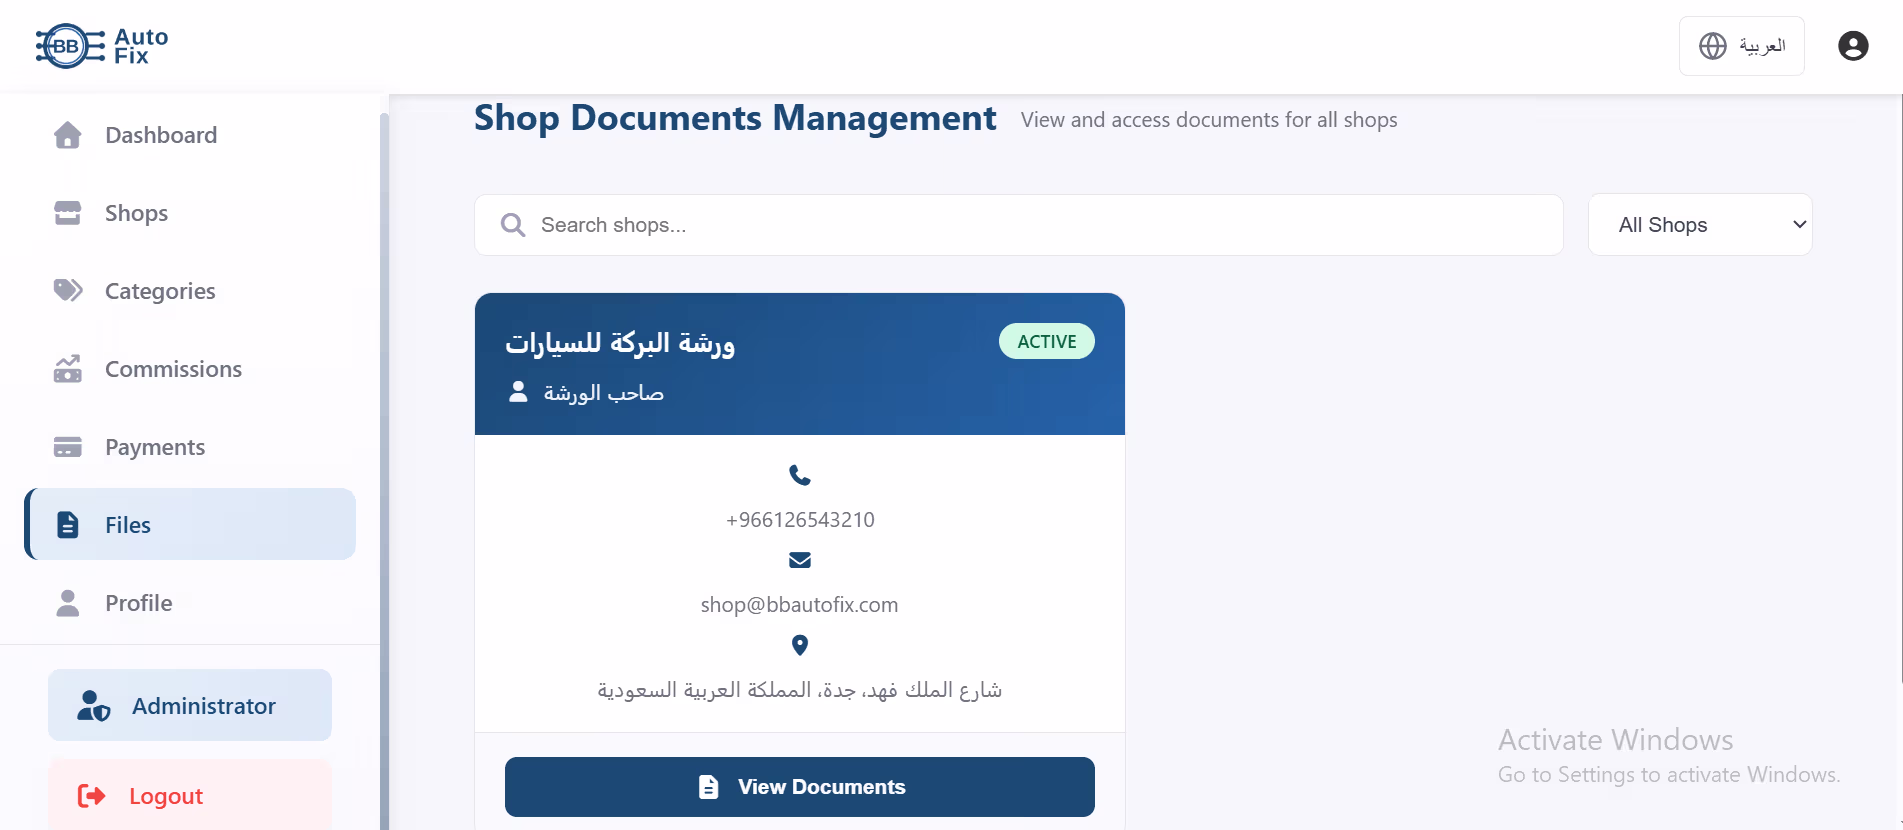Click subtitle View and access documents text

click(x=1209, y=120)
